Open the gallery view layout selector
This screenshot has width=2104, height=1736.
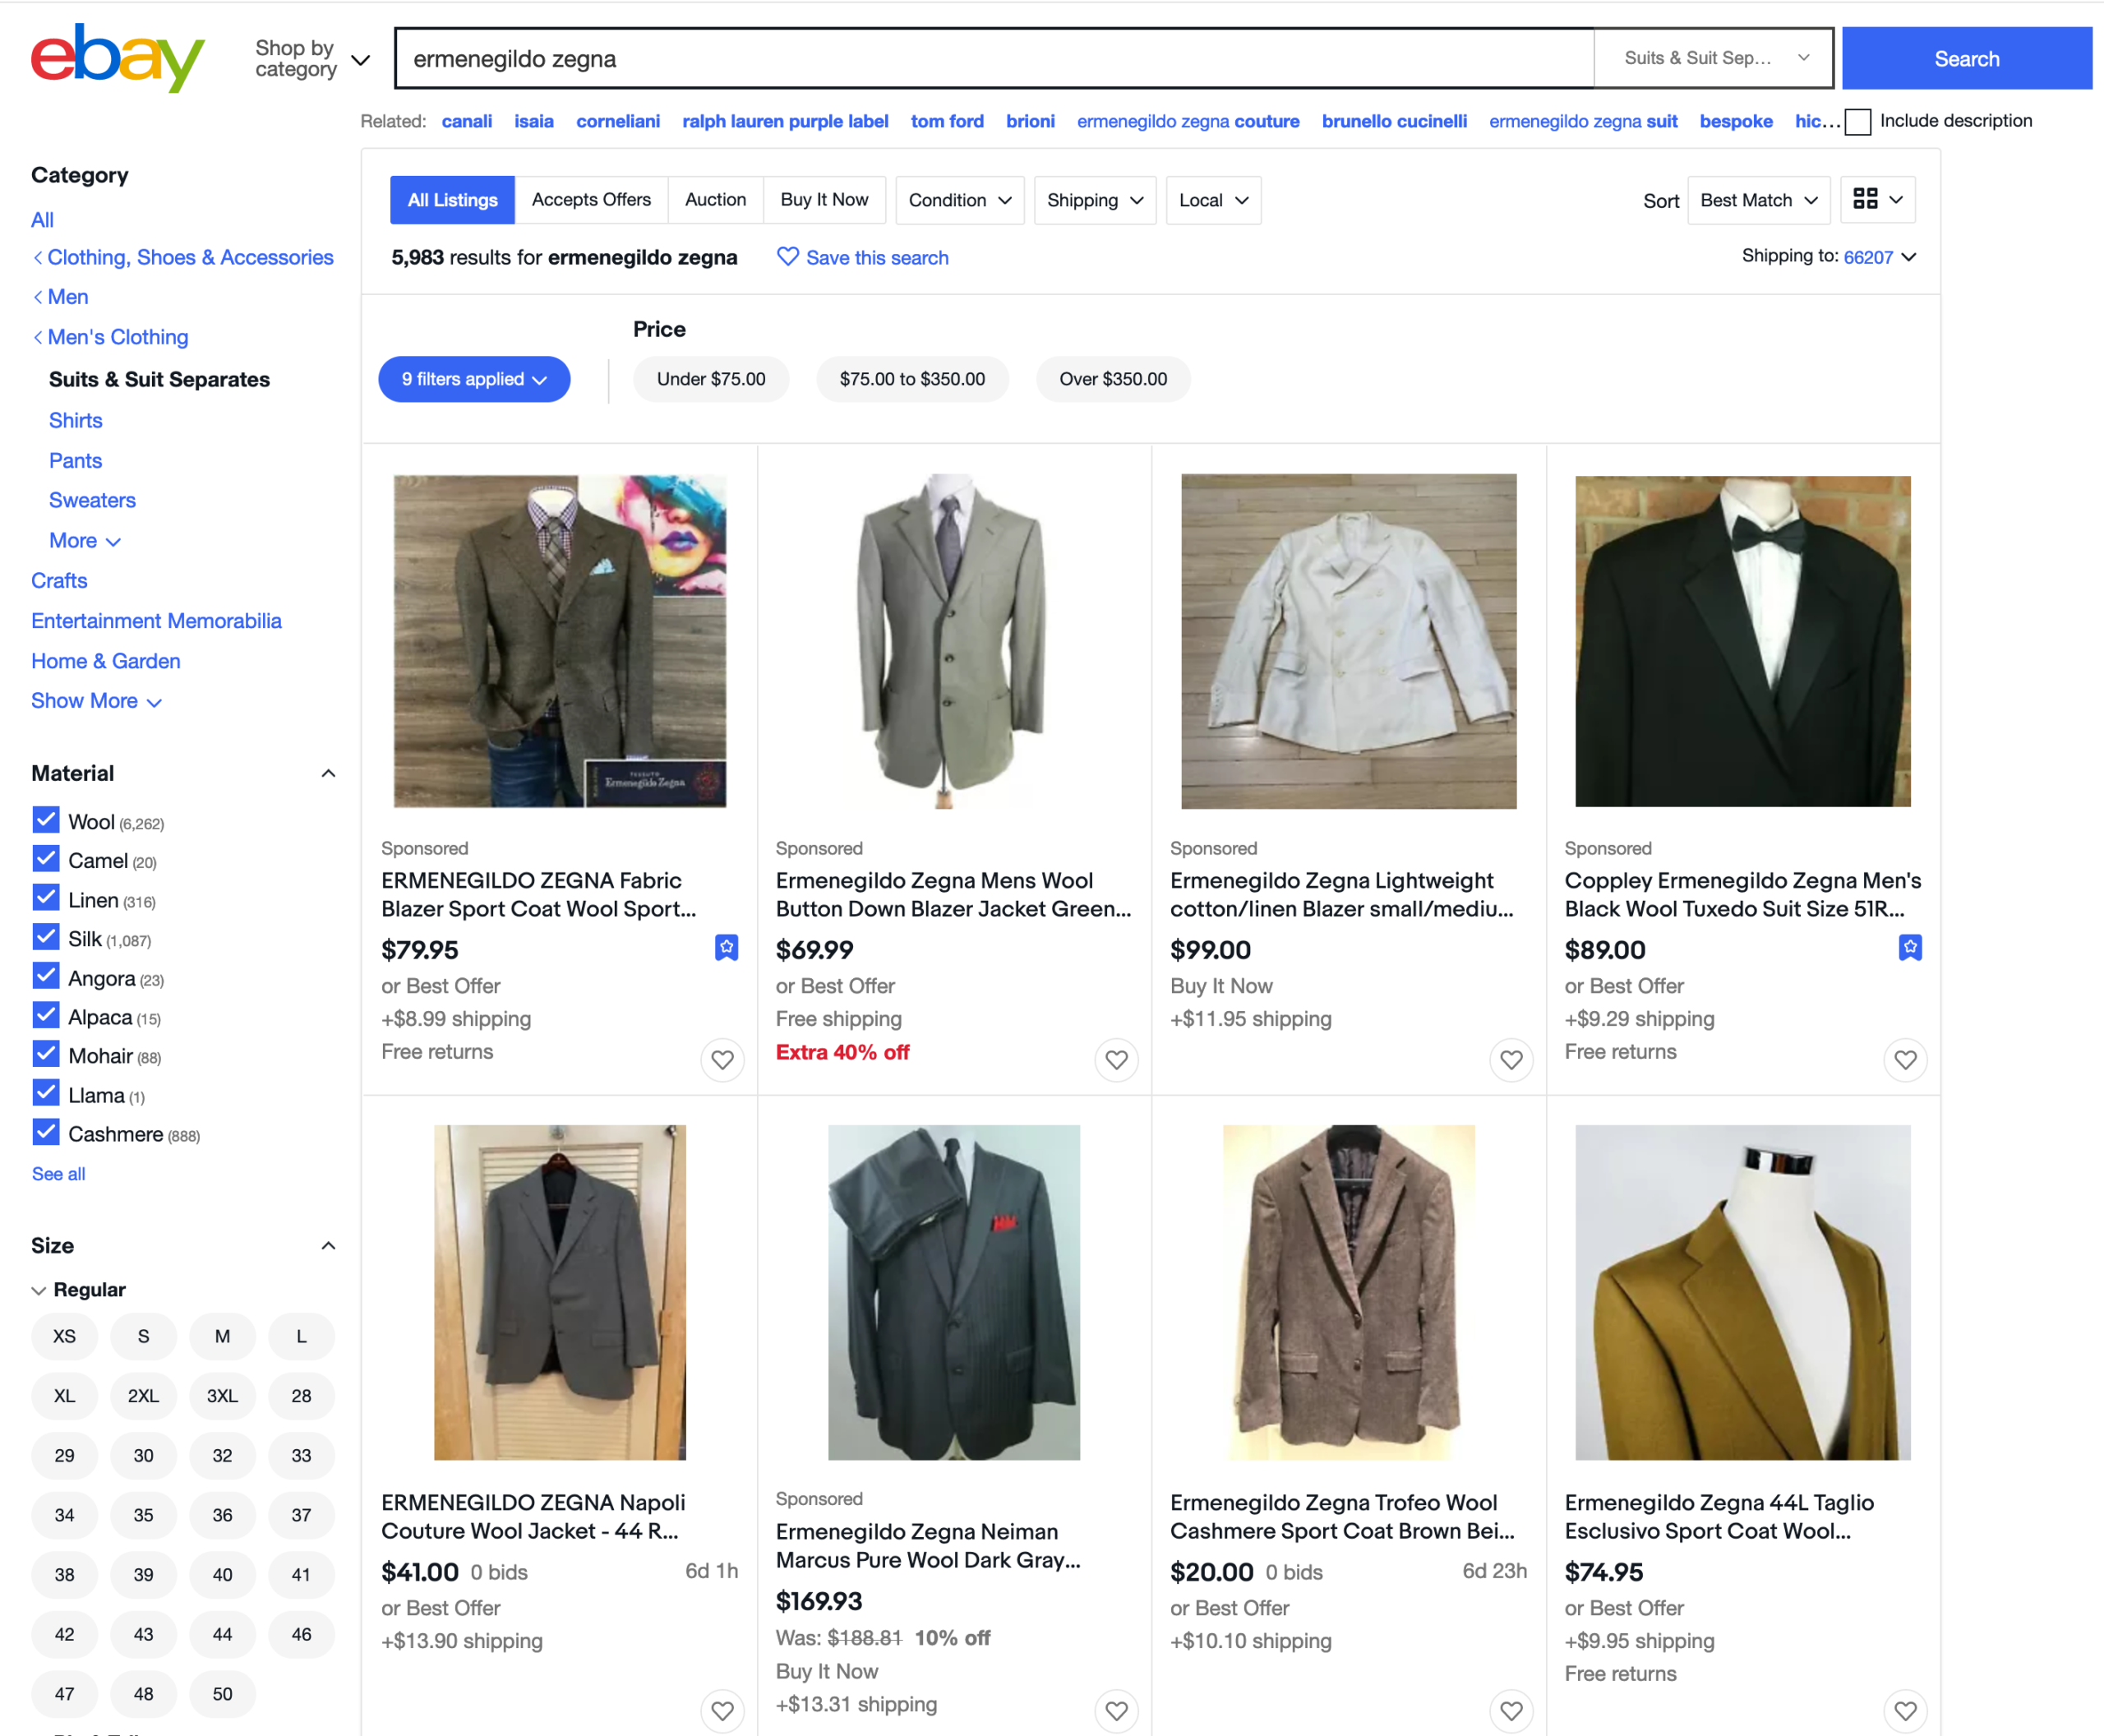1878,200
